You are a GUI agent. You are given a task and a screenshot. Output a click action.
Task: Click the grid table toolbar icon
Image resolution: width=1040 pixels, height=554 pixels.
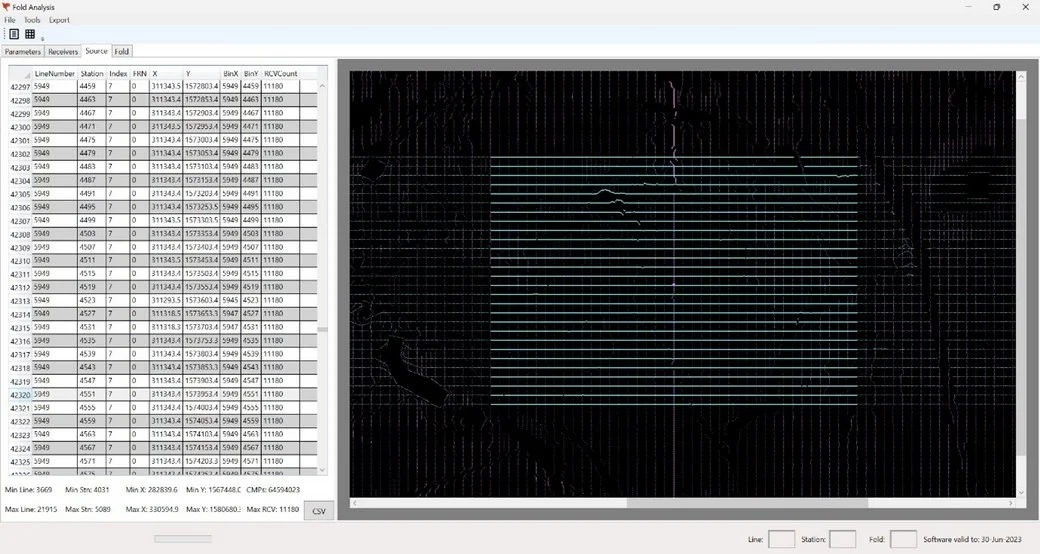click(x=30, y=34)
